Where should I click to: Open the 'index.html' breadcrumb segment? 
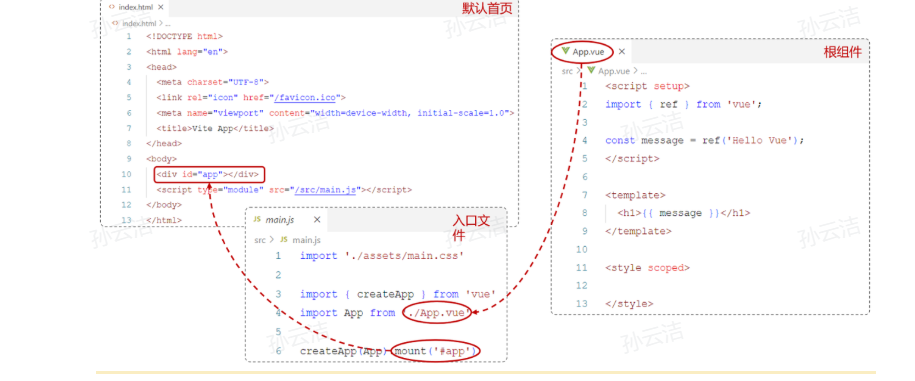139,23
